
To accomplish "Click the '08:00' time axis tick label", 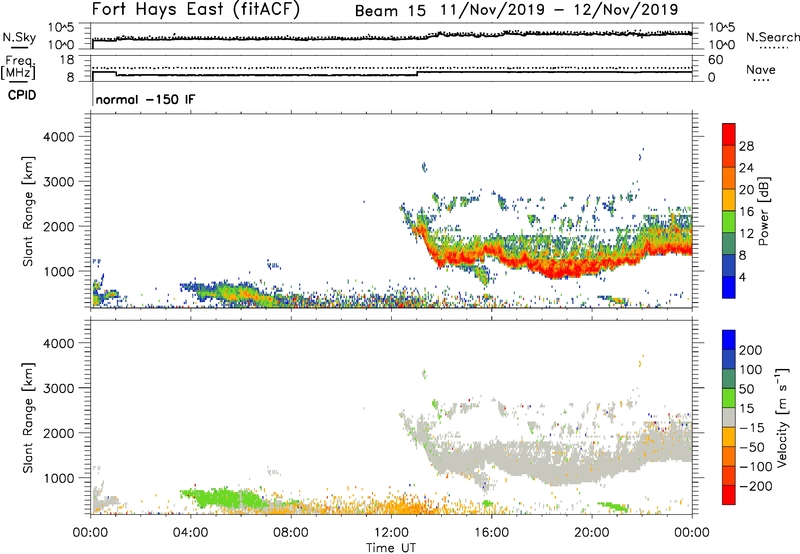I will [291, 533].
